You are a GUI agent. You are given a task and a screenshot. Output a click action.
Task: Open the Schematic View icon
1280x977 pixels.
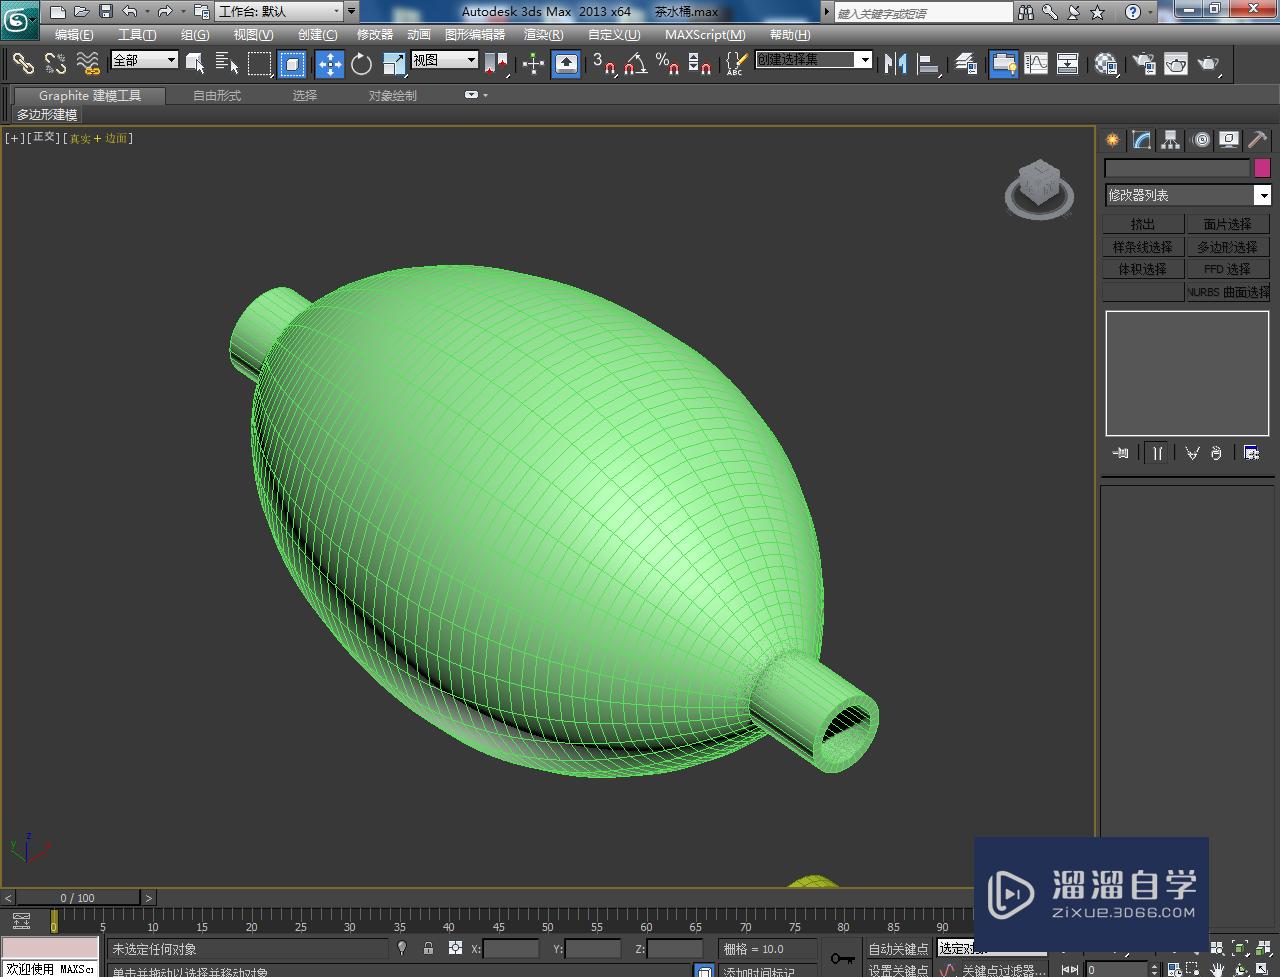click(x=1068, y=64)
